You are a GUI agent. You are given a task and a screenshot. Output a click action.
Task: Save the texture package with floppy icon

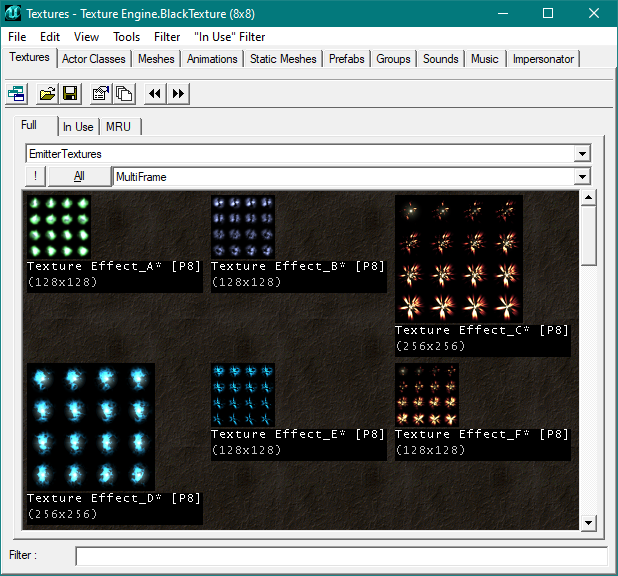pos(70,94)
